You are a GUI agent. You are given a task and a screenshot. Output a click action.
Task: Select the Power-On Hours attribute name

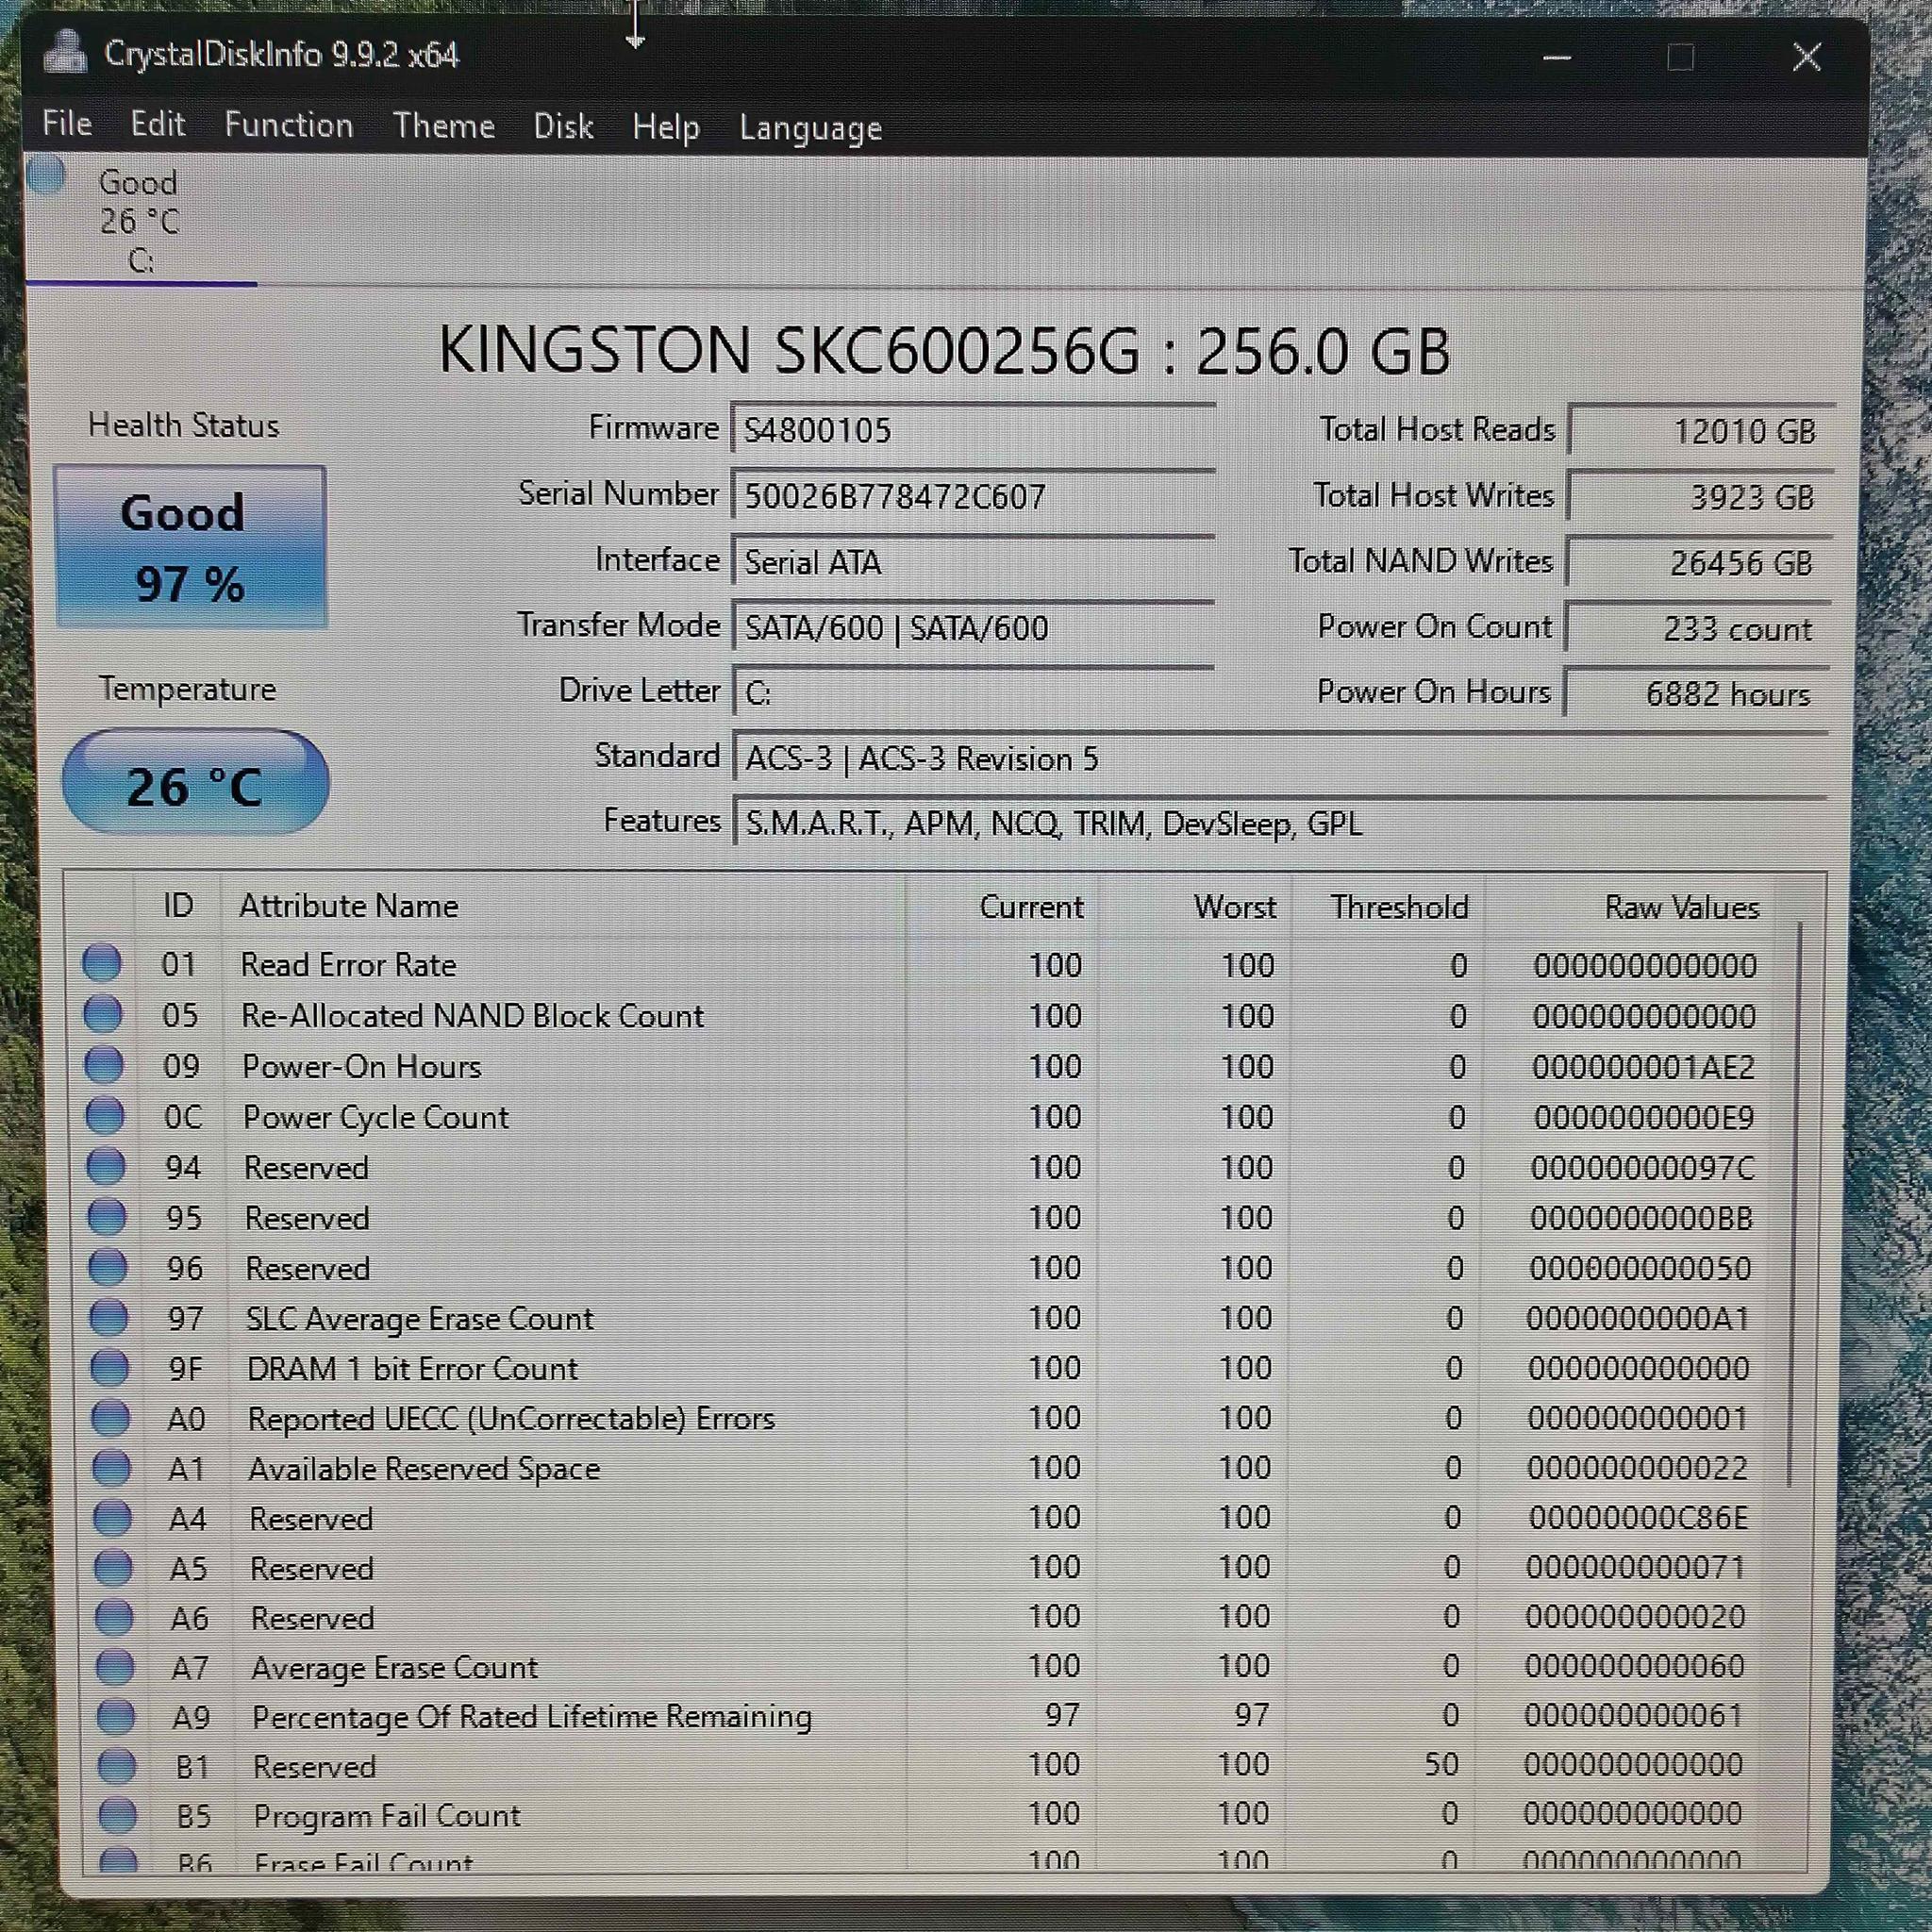tap(361, 1066)
